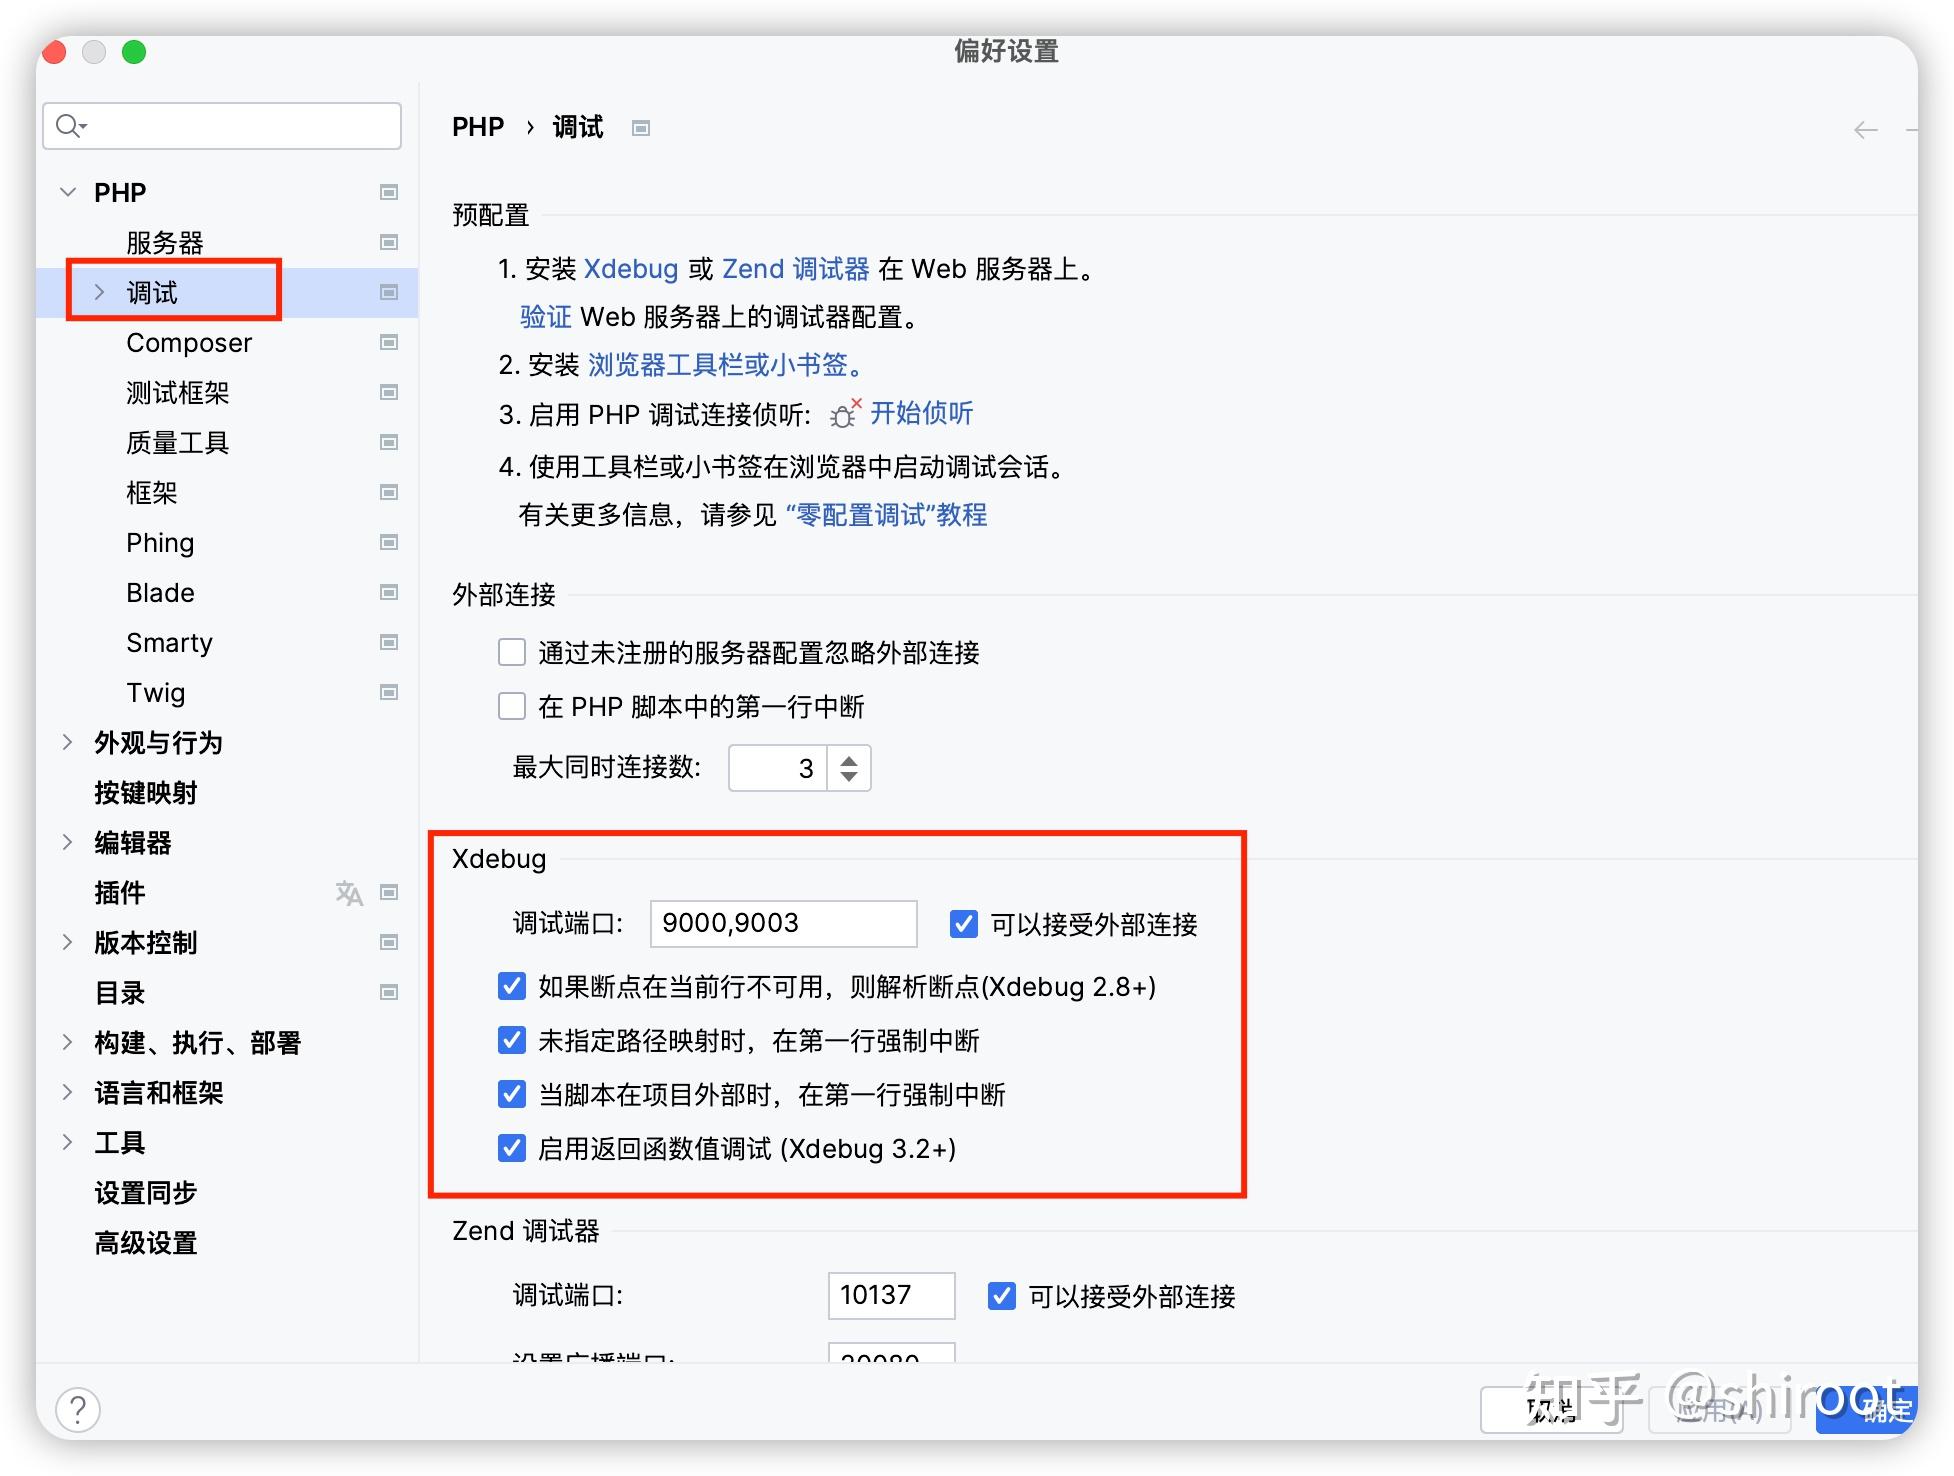Screen dimensions: 1954x1476
Task: Click the project-level icon next to Twig row
Action: (389, 692)
